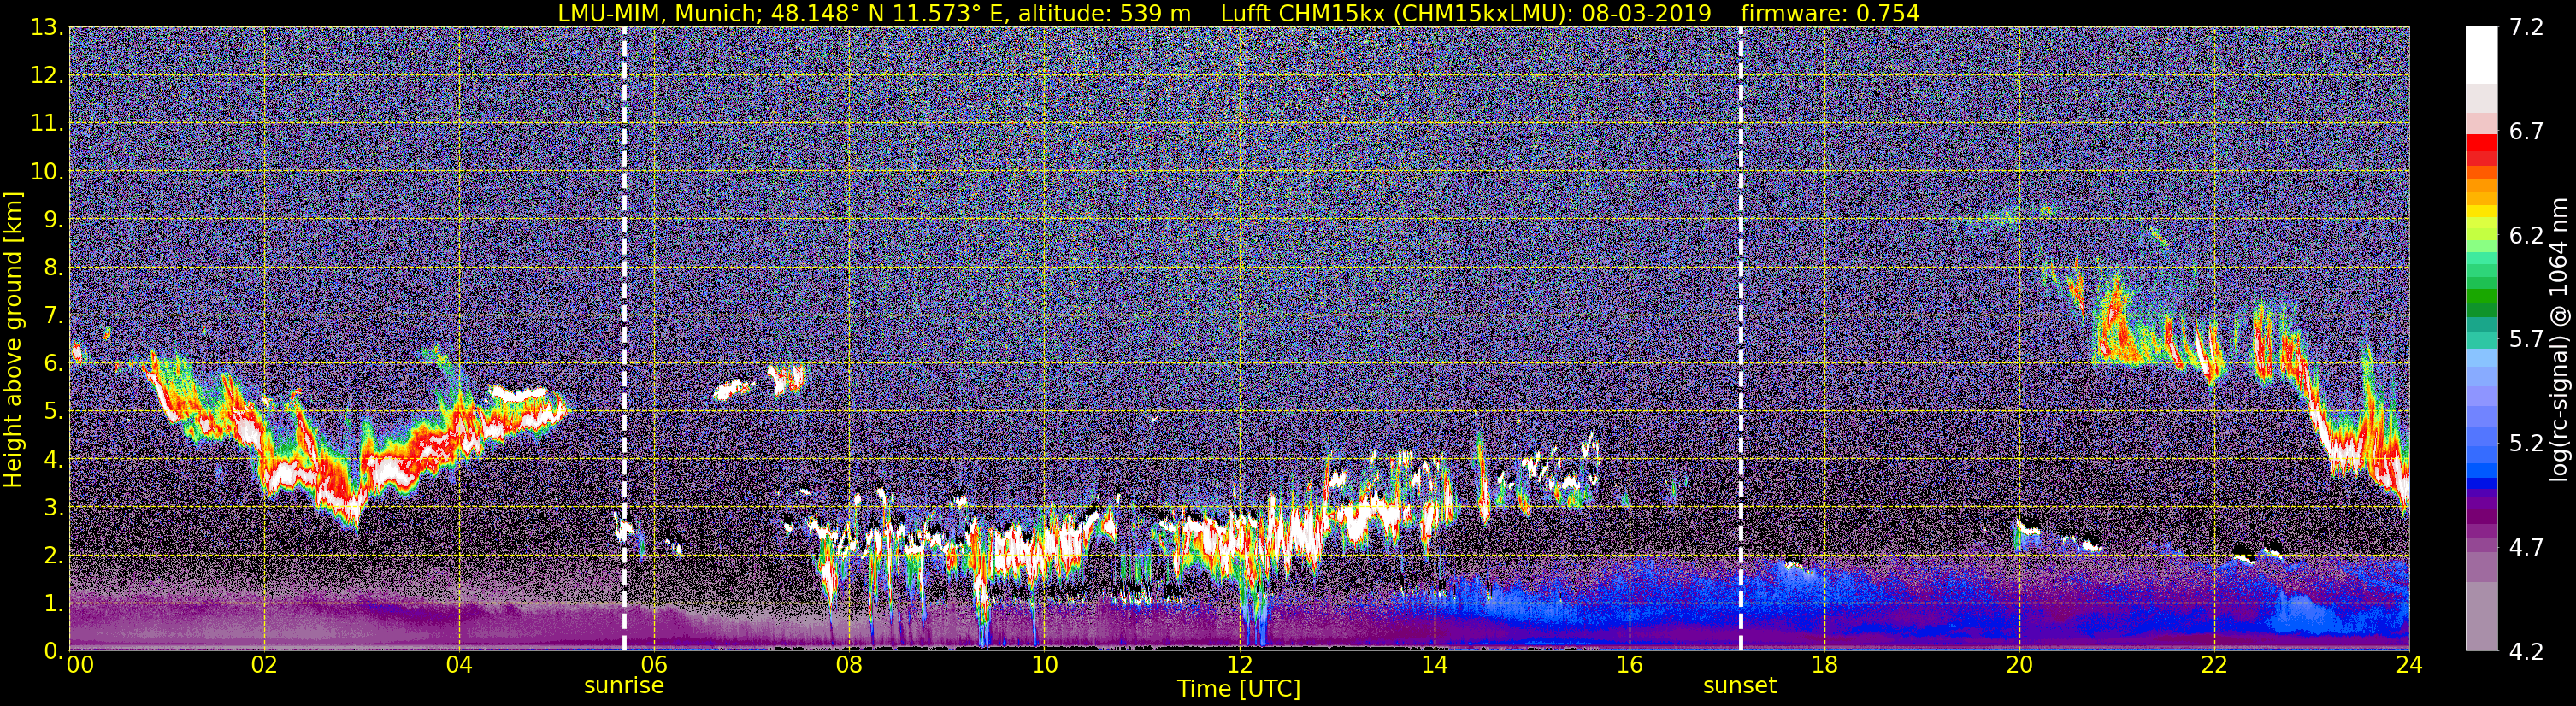
Task: Click the sunrise label below the time axis
Action: click(624, 686)
